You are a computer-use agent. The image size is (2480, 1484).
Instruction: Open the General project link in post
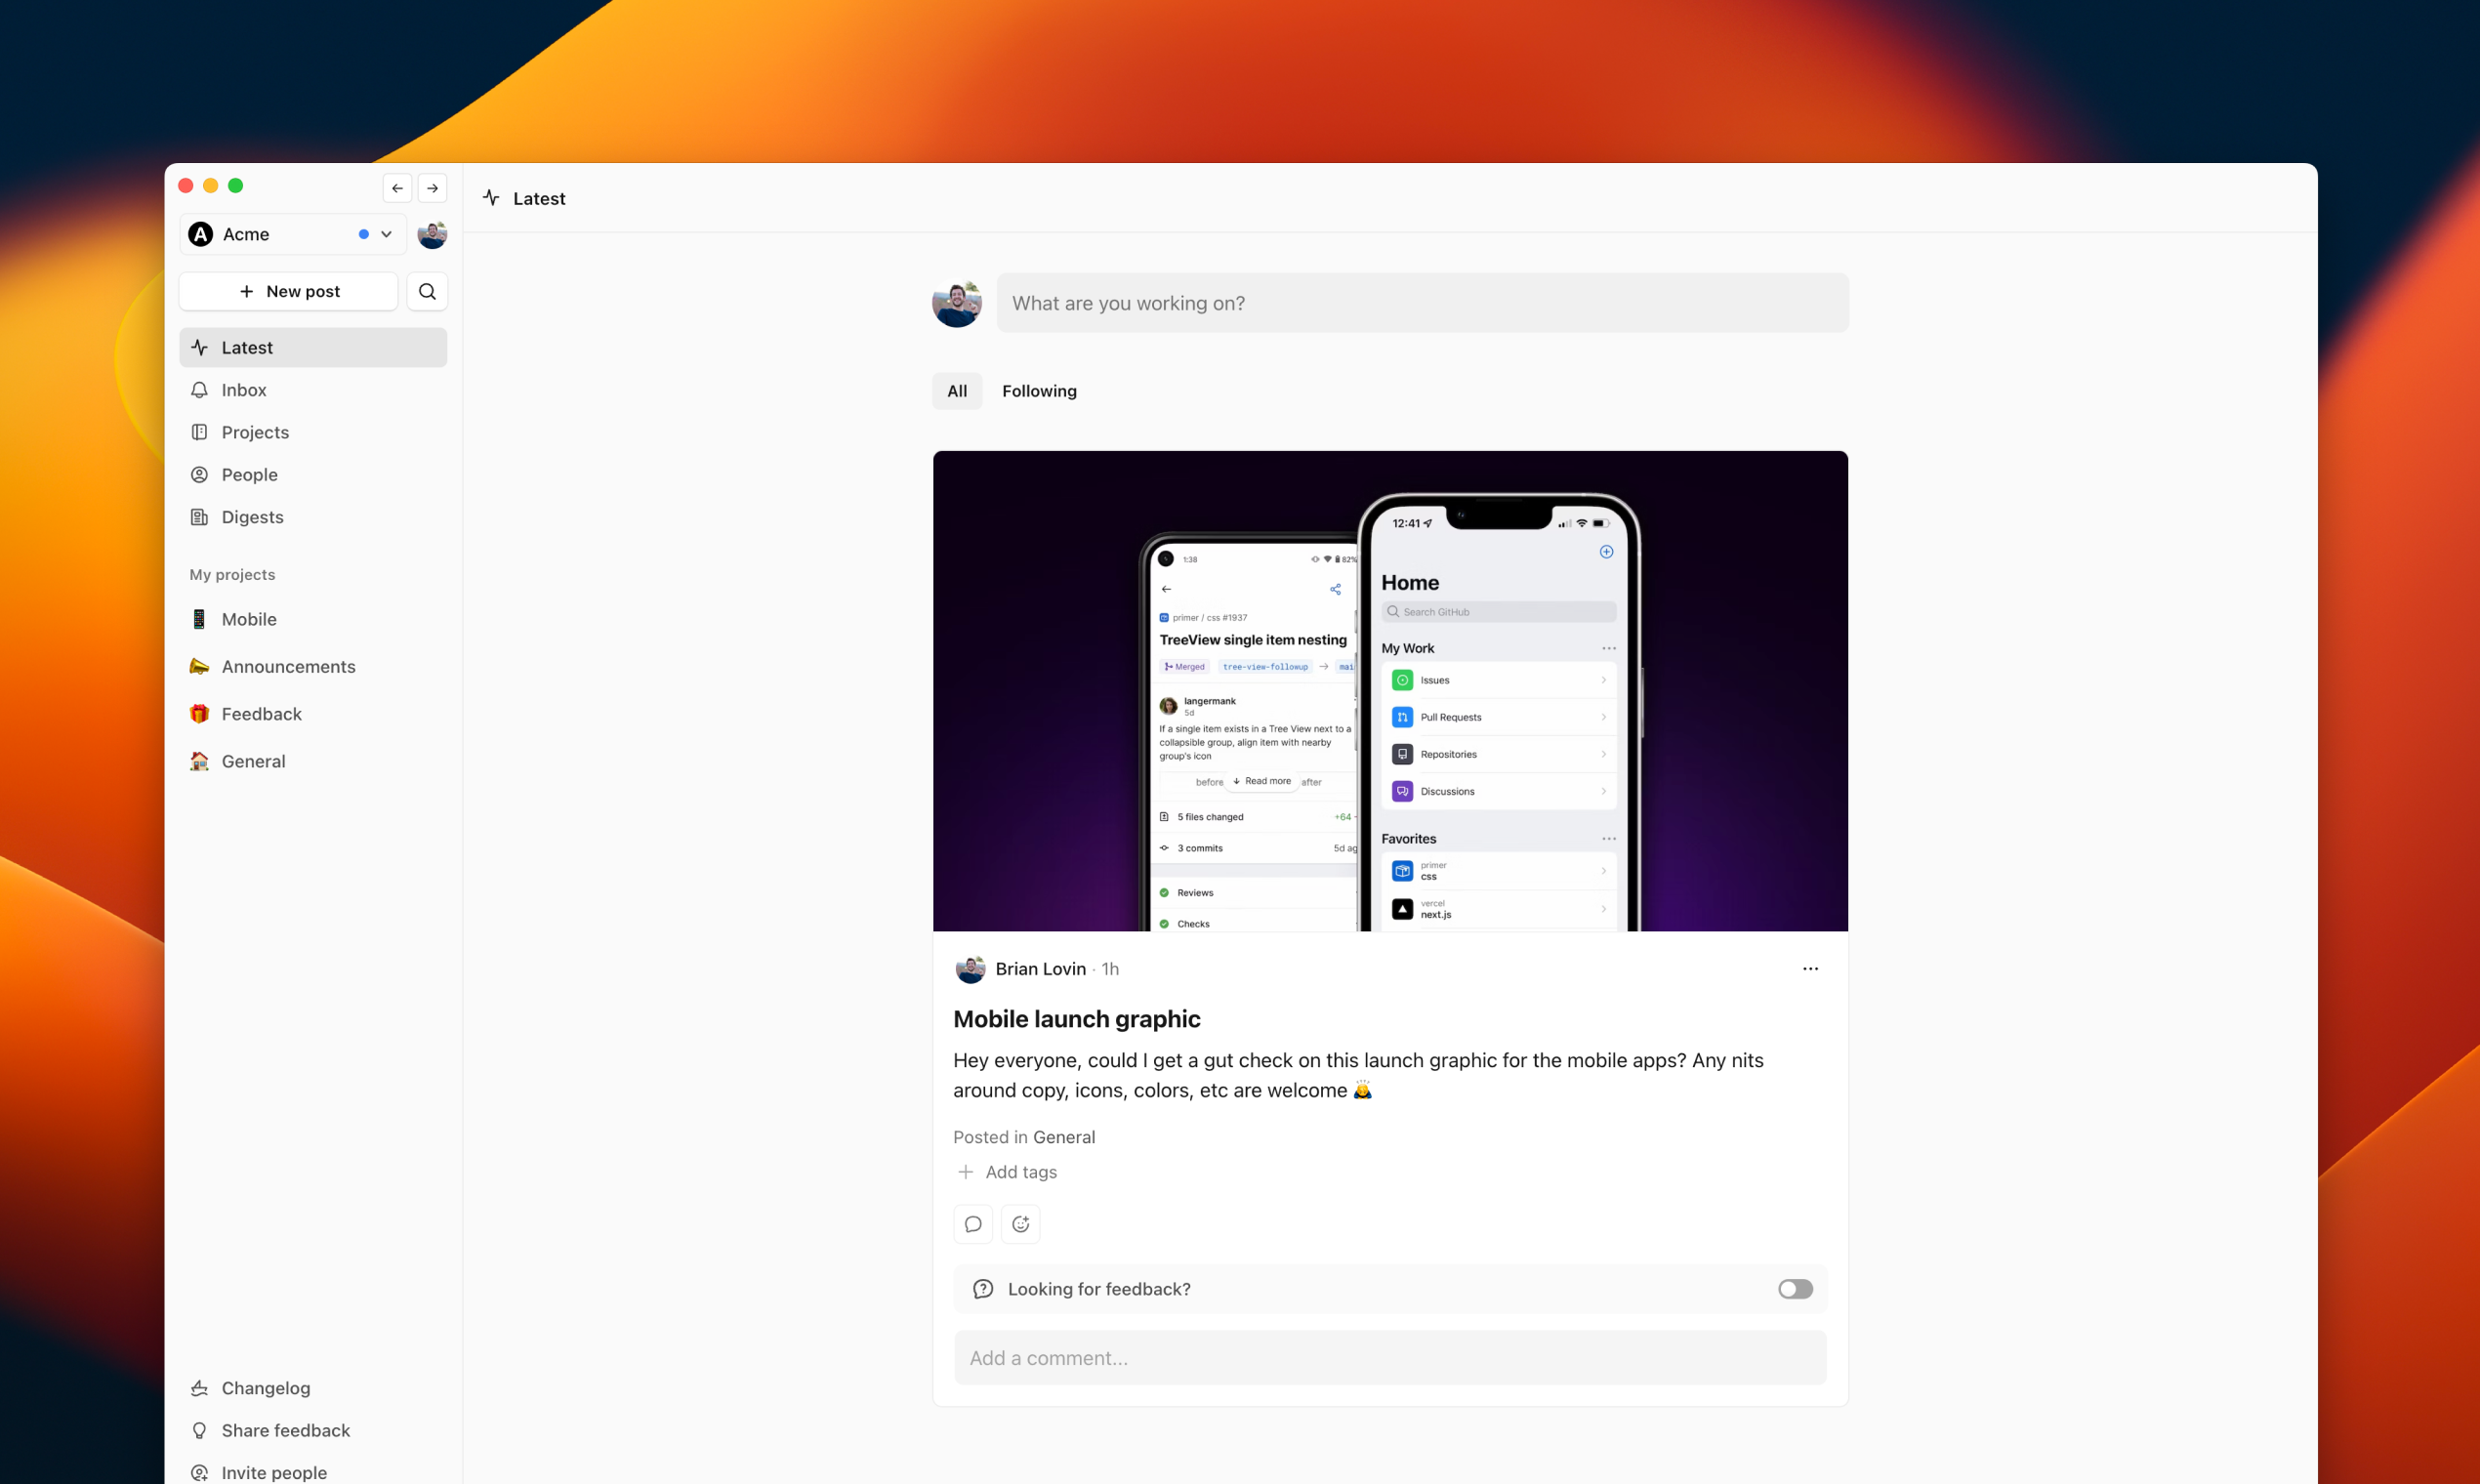[1064, 1137]
